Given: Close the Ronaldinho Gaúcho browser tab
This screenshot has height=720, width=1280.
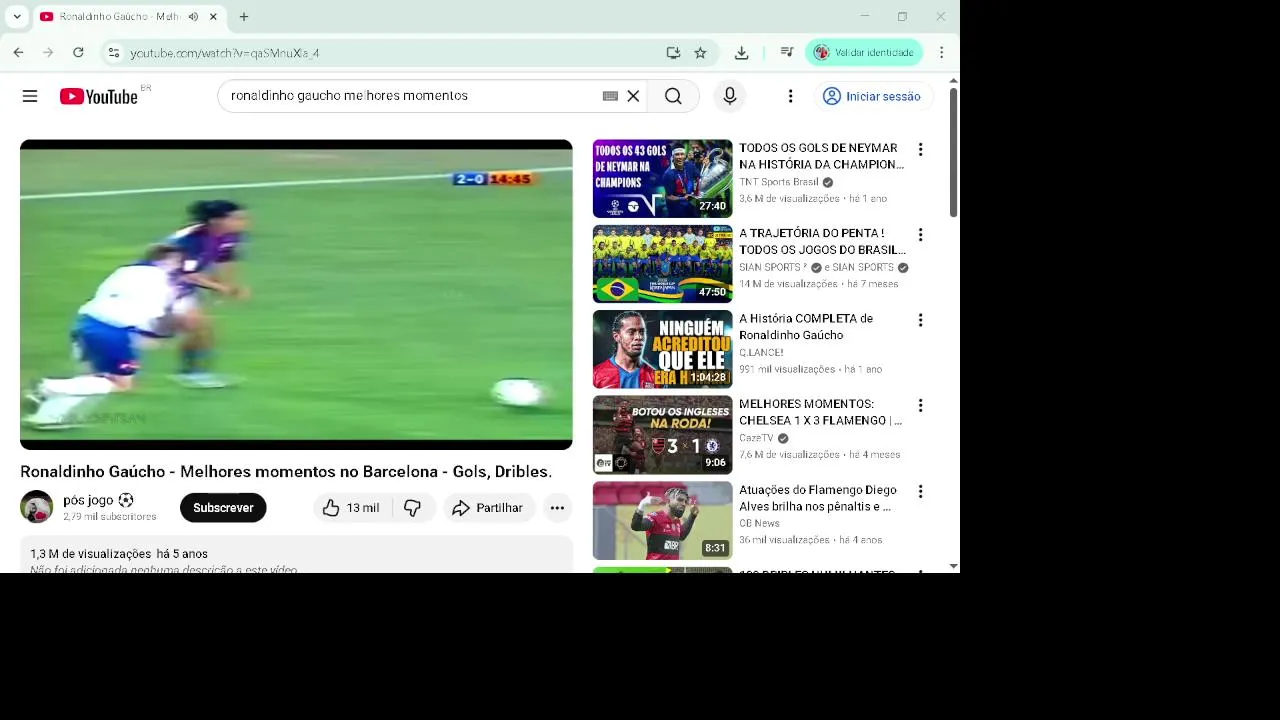Looking at the screenshot, I should click(213, 17).
